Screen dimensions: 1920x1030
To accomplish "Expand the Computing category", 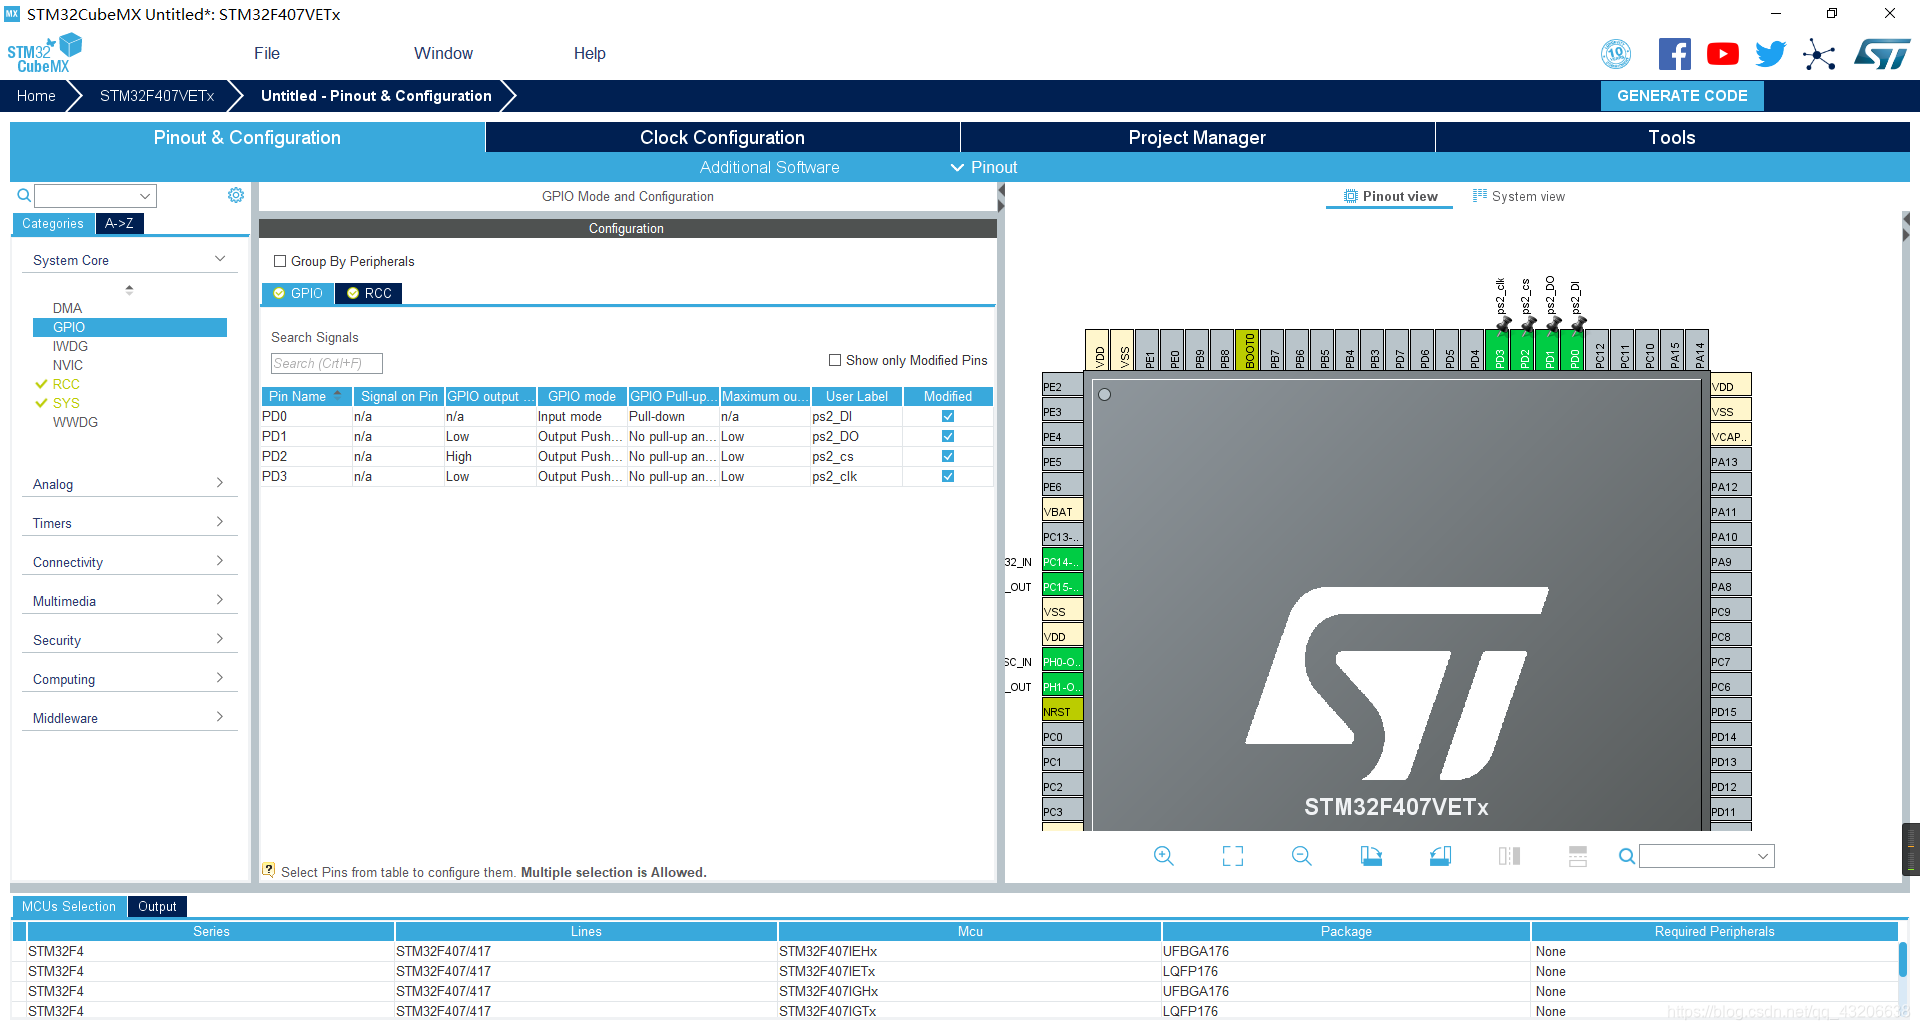I will click(129, 679).
